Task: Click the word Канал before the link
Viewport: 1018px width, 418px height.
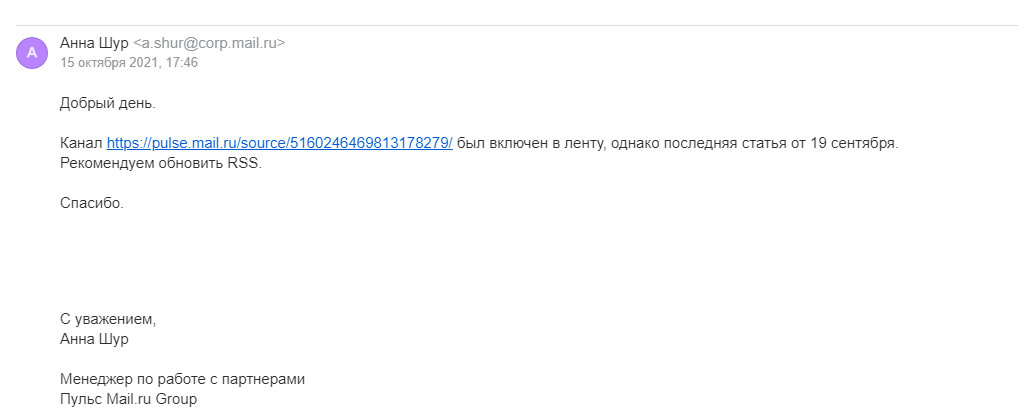Action: 81,143
